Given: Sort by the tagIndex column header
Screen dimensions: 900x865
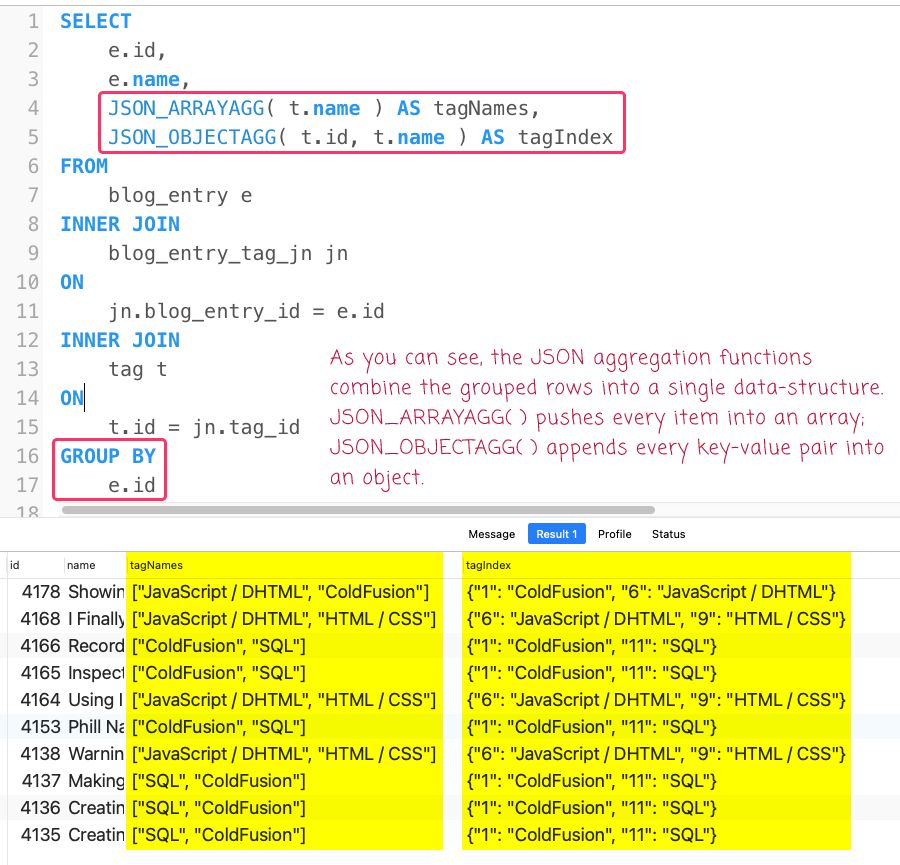Looking at the screenshot, I should pos(490,565).
